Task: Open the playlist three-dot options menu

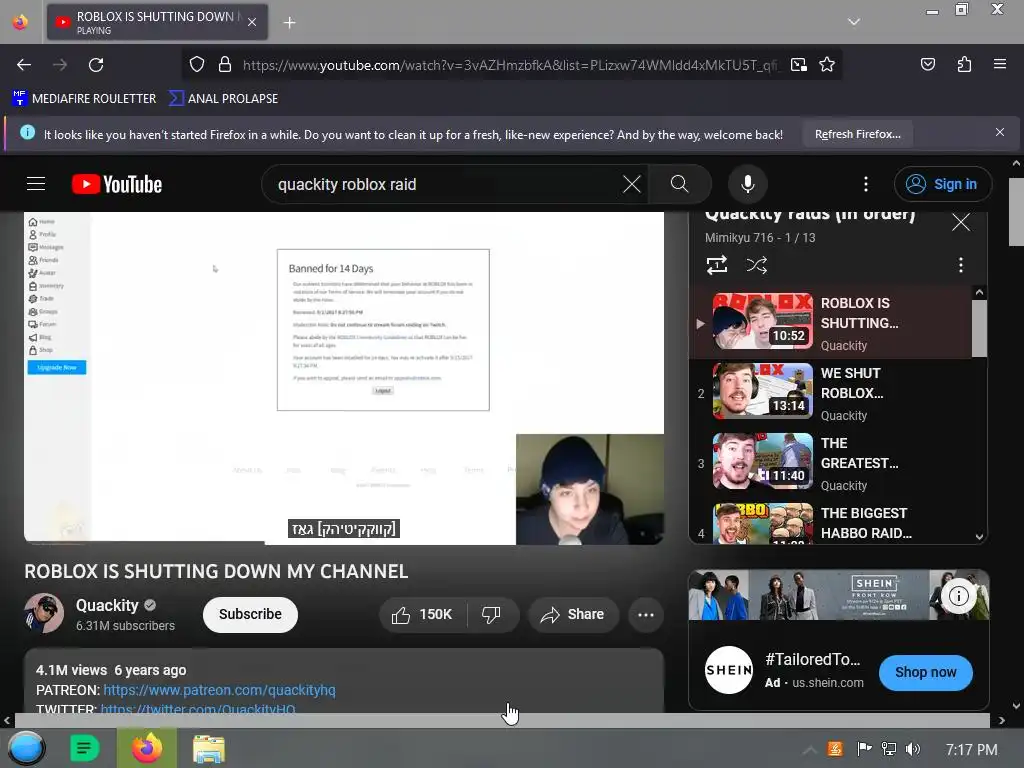Action: pos(960,265)
